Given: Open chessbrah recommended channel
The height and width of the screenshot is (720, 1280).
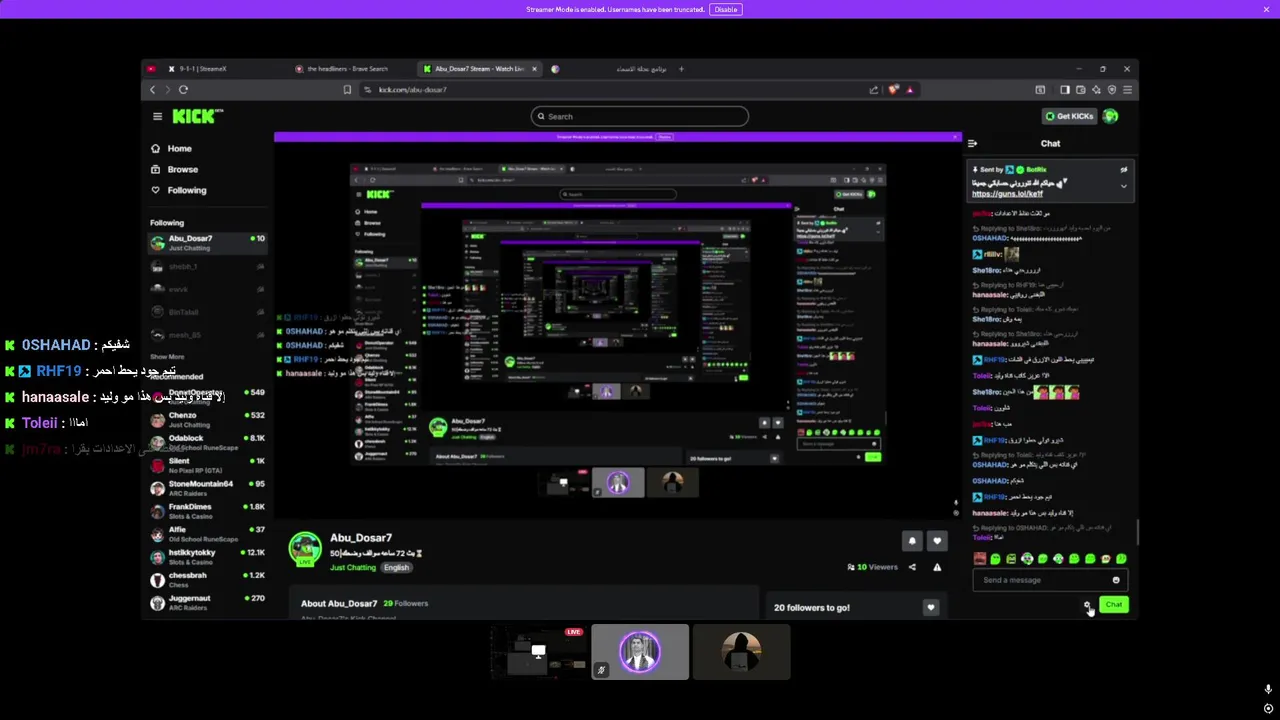Looking at the screenshot, I should [x=207, y=580].
